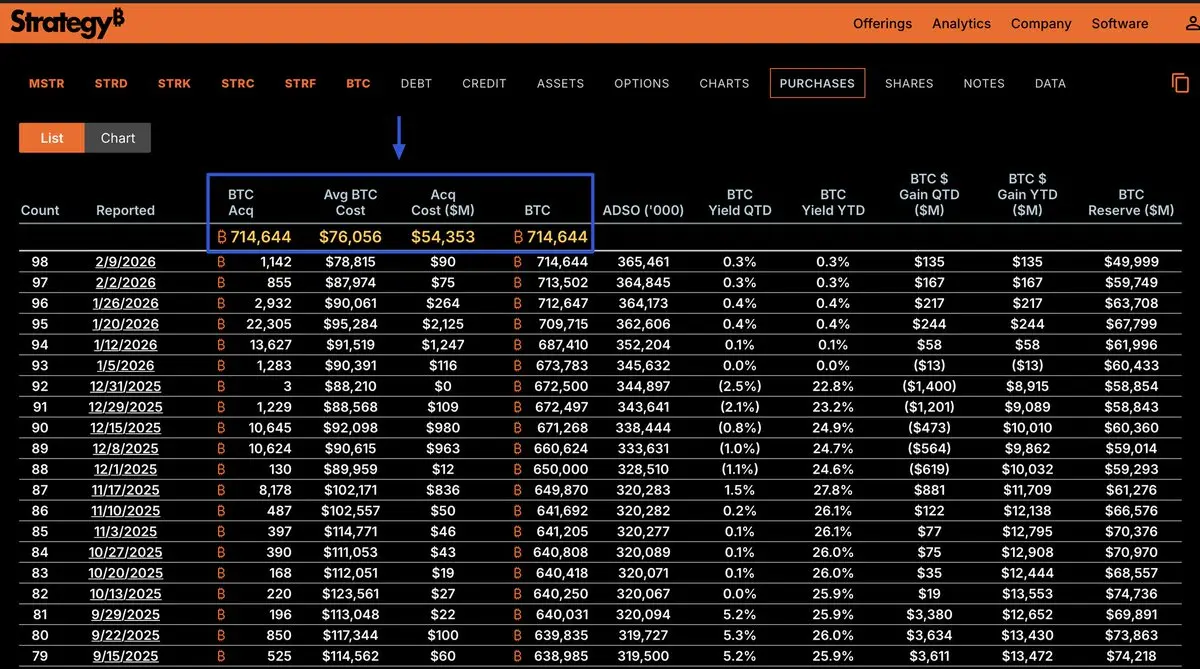The height and width of the screenshot is (669, 1200).
Task: Open the 11/10/2025 report link
Action: [125, 511]
